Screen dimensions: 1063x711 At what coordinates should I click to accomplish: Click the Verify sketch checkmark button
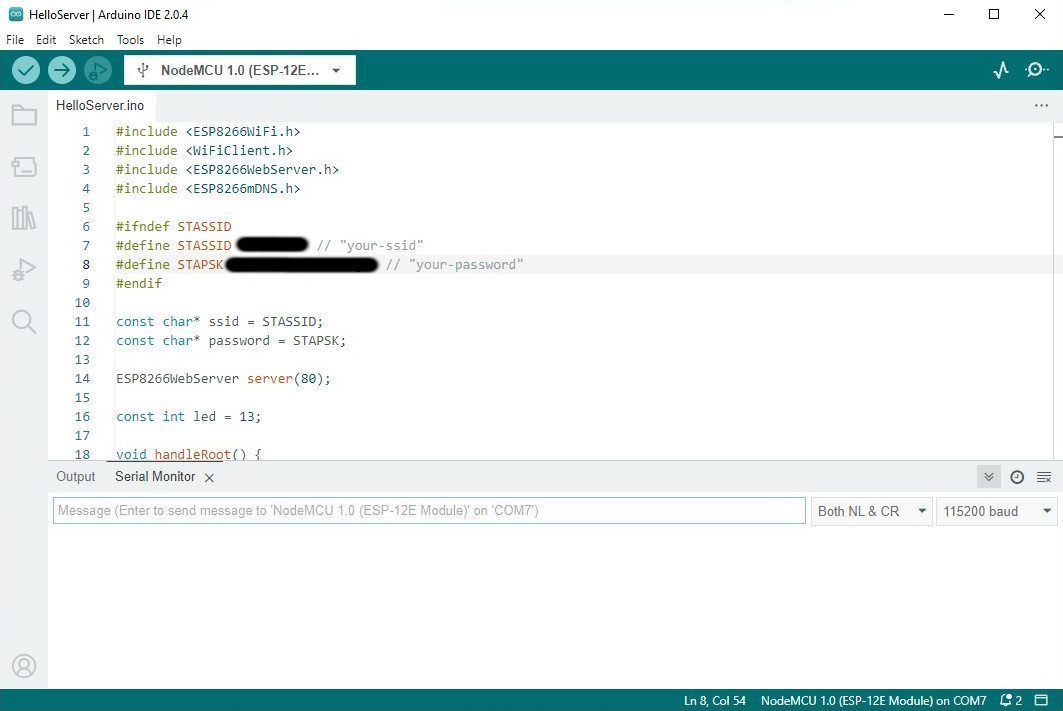(x=26, y=70)
